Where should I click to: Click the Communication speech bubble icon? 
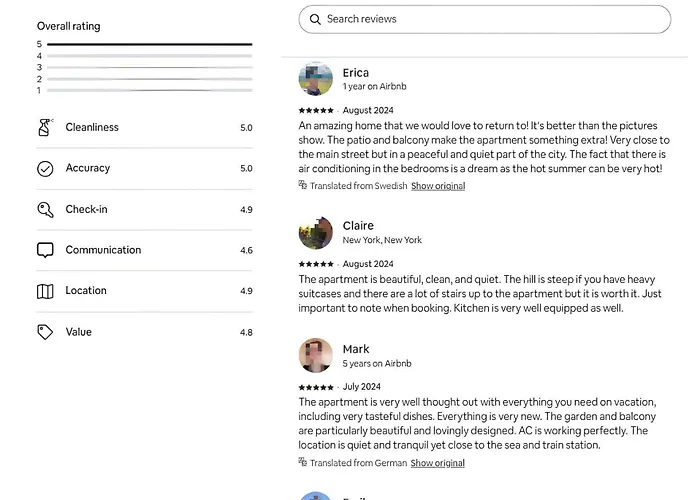[x=45, y=250]
